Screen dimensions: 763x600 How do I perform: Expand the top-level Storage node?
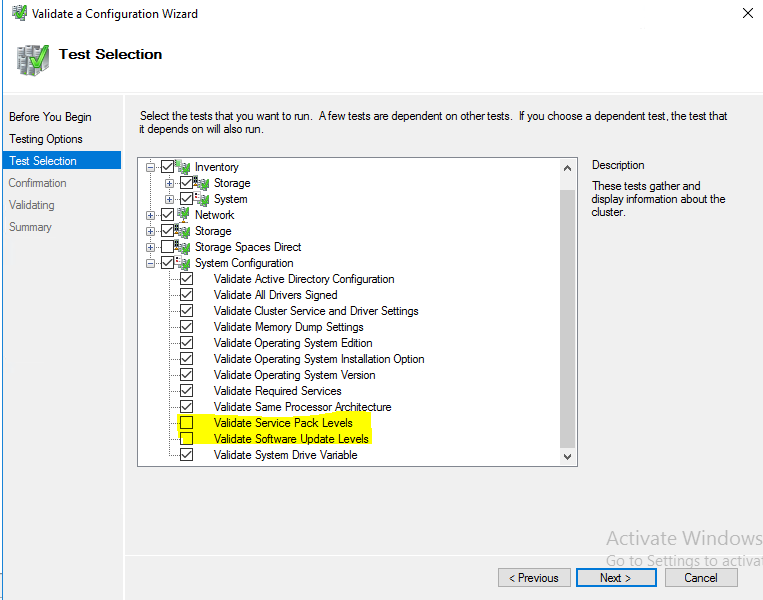150,231
